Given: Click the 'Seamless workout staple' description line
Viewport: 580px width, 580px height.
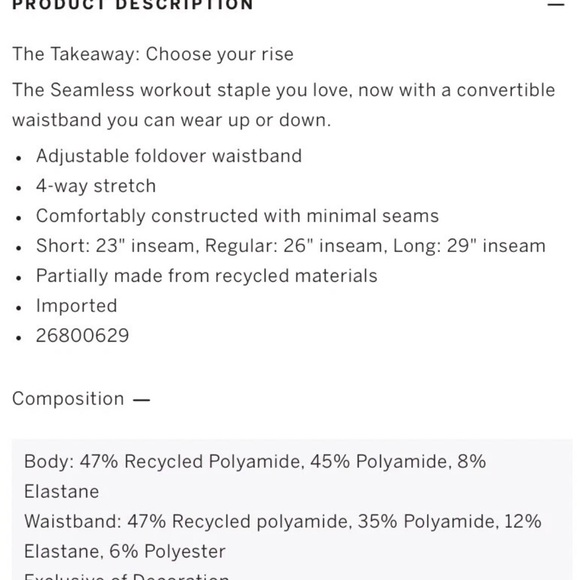Looking at the screenshot, I should (x=283, y=90).
